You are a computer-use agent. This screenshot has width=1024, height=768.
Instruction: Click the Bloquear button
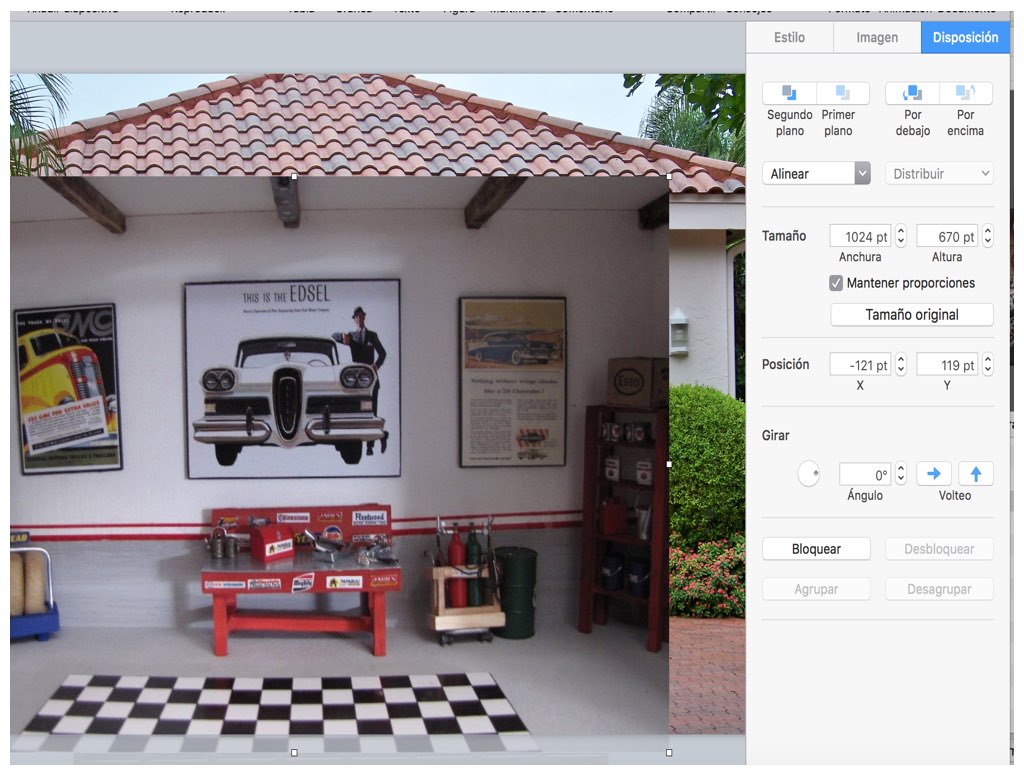pos(816,549)
